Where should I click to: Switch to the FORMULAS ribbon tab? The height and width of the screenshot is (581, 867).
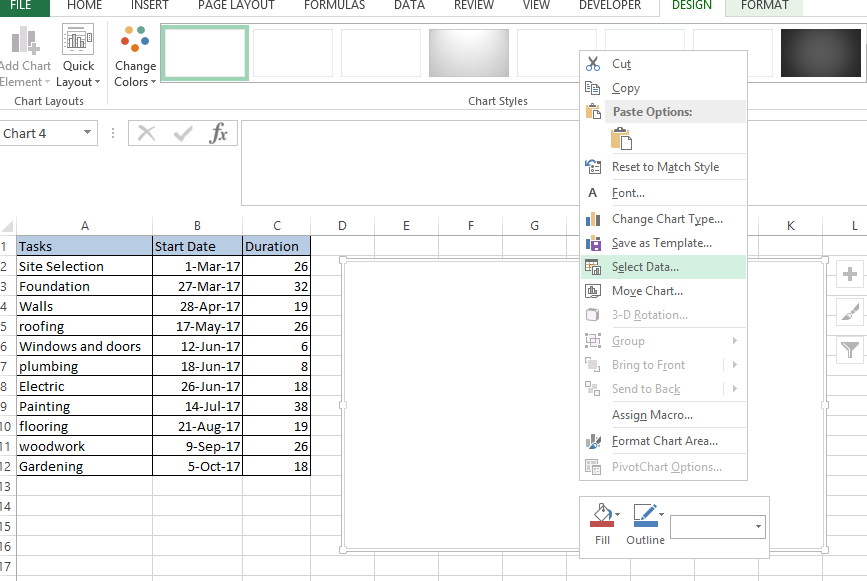tap(334, 6)
